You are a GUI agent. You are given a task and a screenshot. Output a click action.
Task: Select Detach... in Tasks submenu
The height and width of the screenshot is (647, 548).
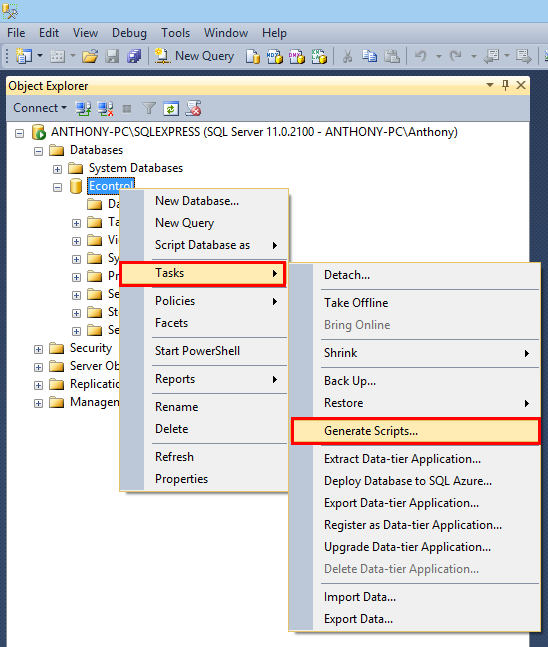tap(415, 275)
